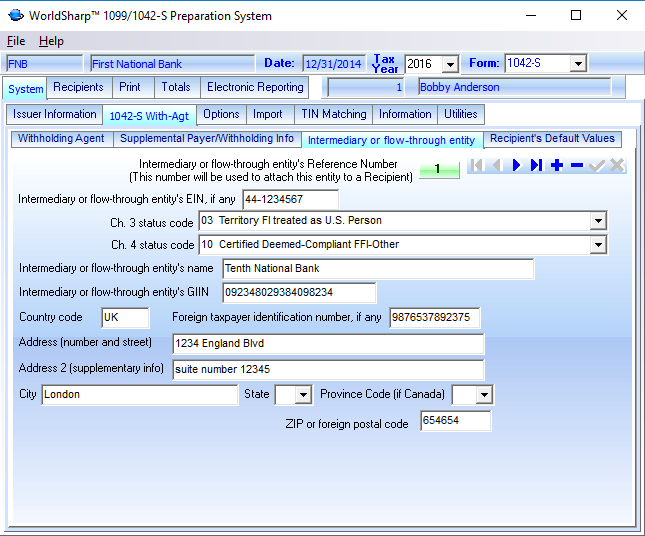
Task: Add new intermediary record with plus icon
Action: click(556, 166)
